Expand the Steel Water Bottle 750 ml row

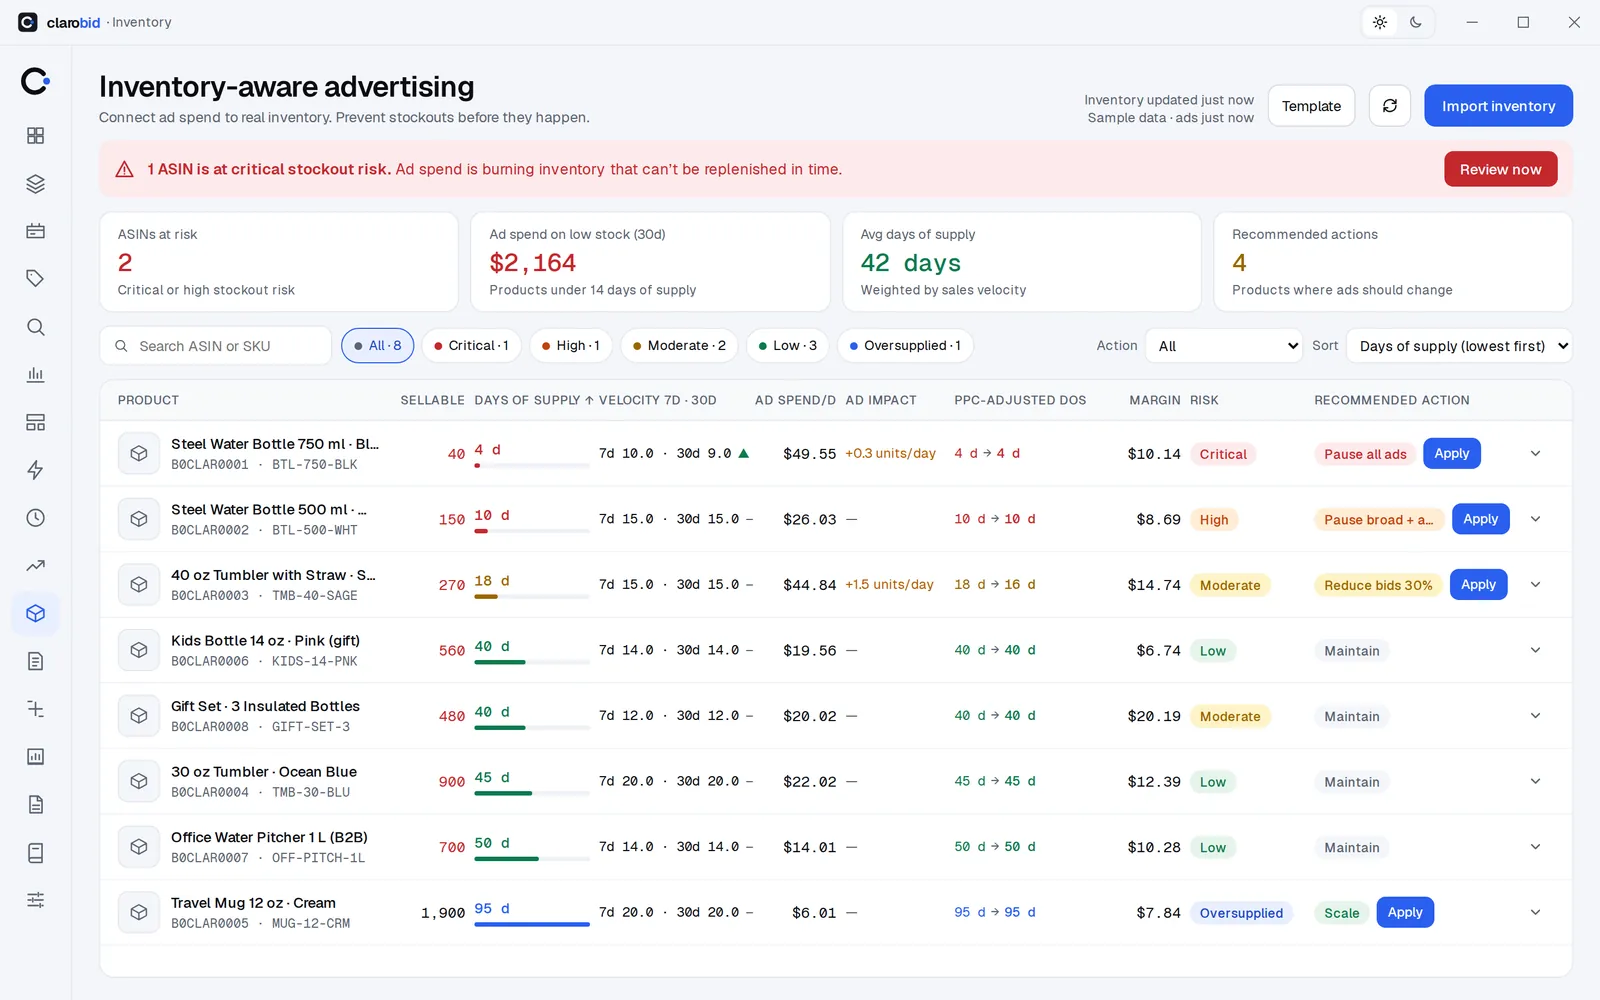[1535, 454]
